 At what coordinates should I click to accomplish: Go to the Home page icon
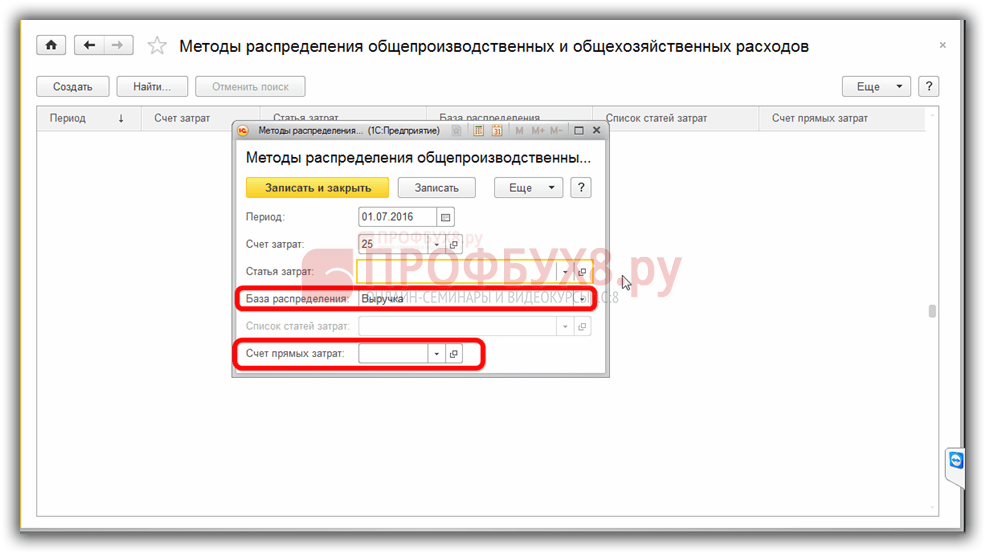coord(51,46)
